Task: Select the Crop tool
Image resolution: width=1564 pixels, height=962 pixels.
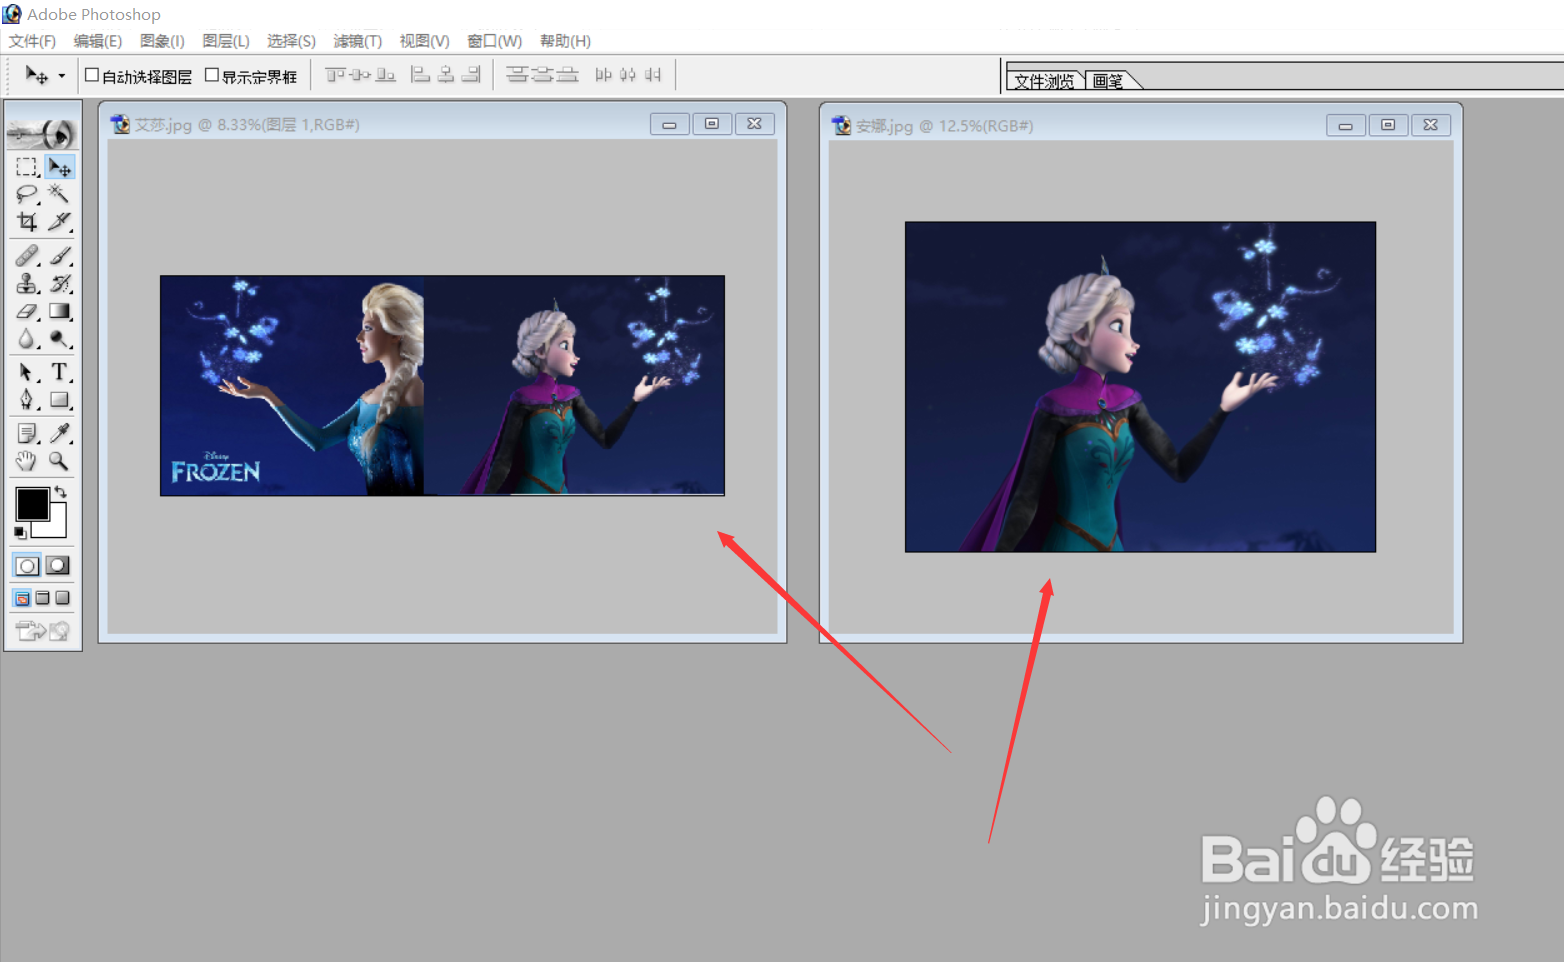Action: pos(27,221)
